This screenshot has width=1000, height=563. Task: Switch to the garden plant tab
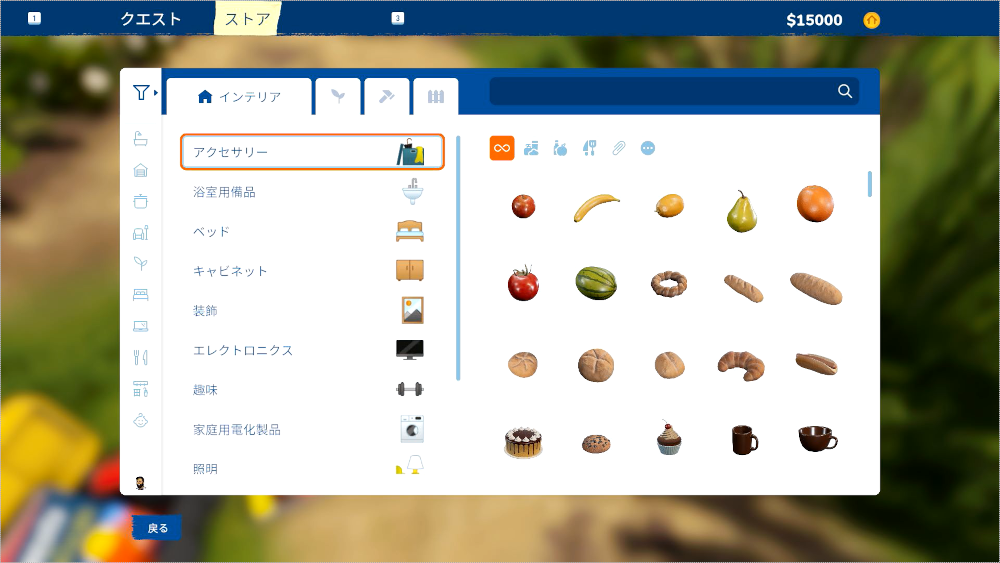tap(338, 97)
